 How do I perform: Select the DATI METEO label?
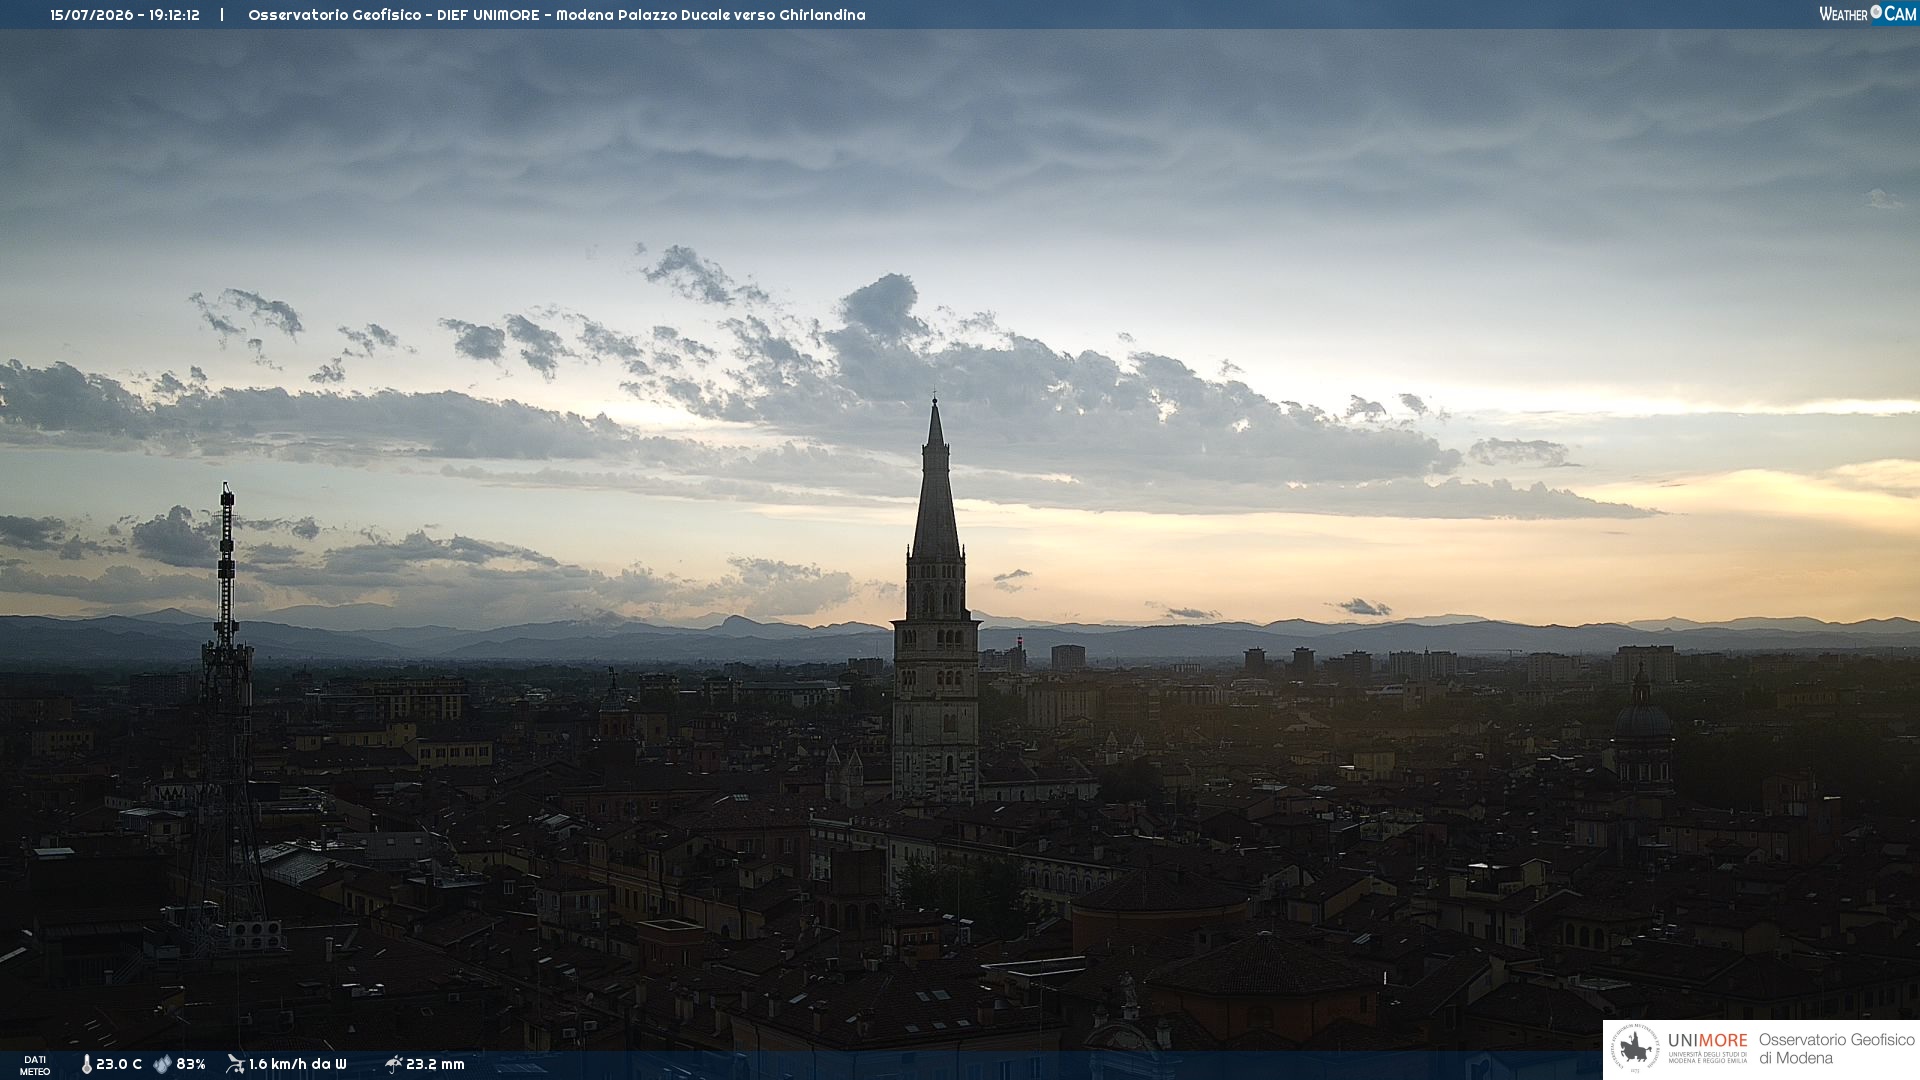click(x=35, y=1066)
